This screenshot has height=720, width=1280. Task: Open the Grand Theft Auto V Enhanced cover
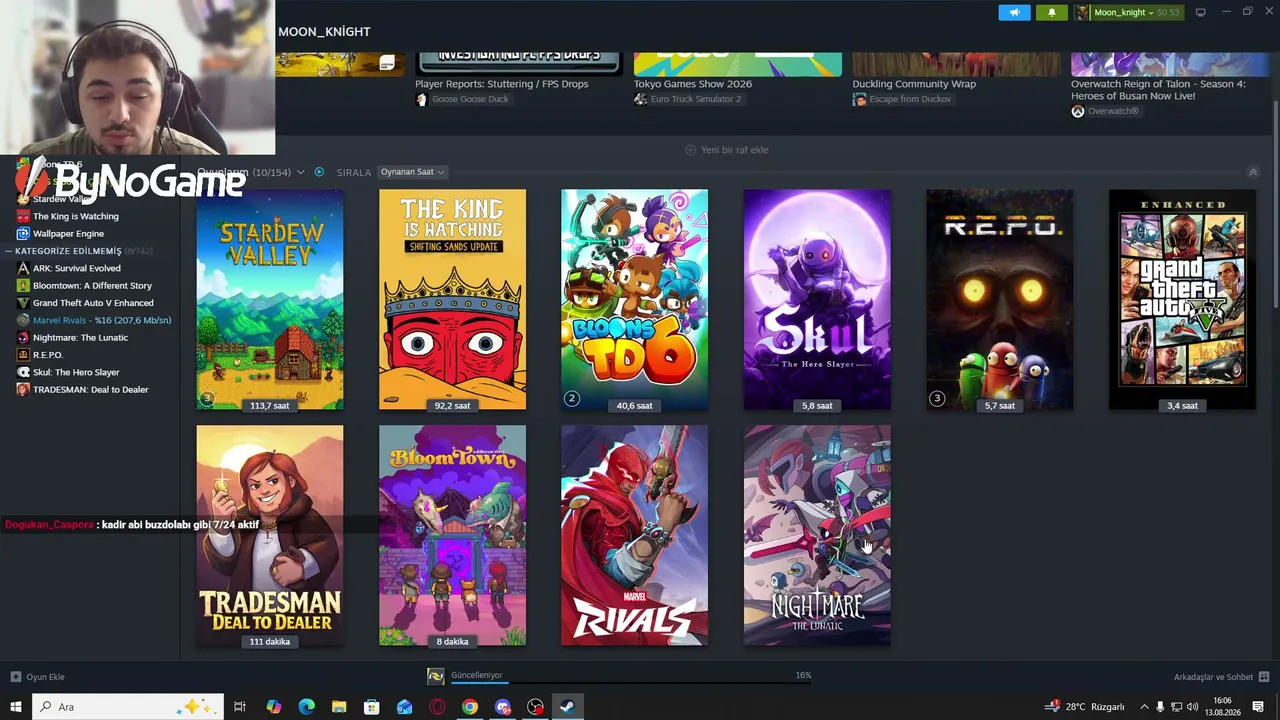point(1182,299)
